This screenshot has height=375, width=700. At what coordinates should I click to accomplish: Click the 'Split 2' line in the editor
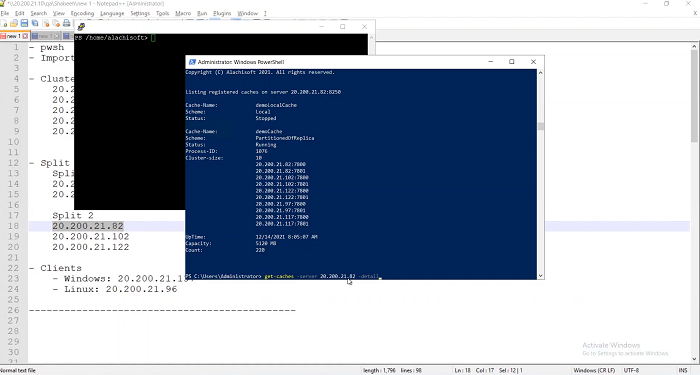(73, 215)
